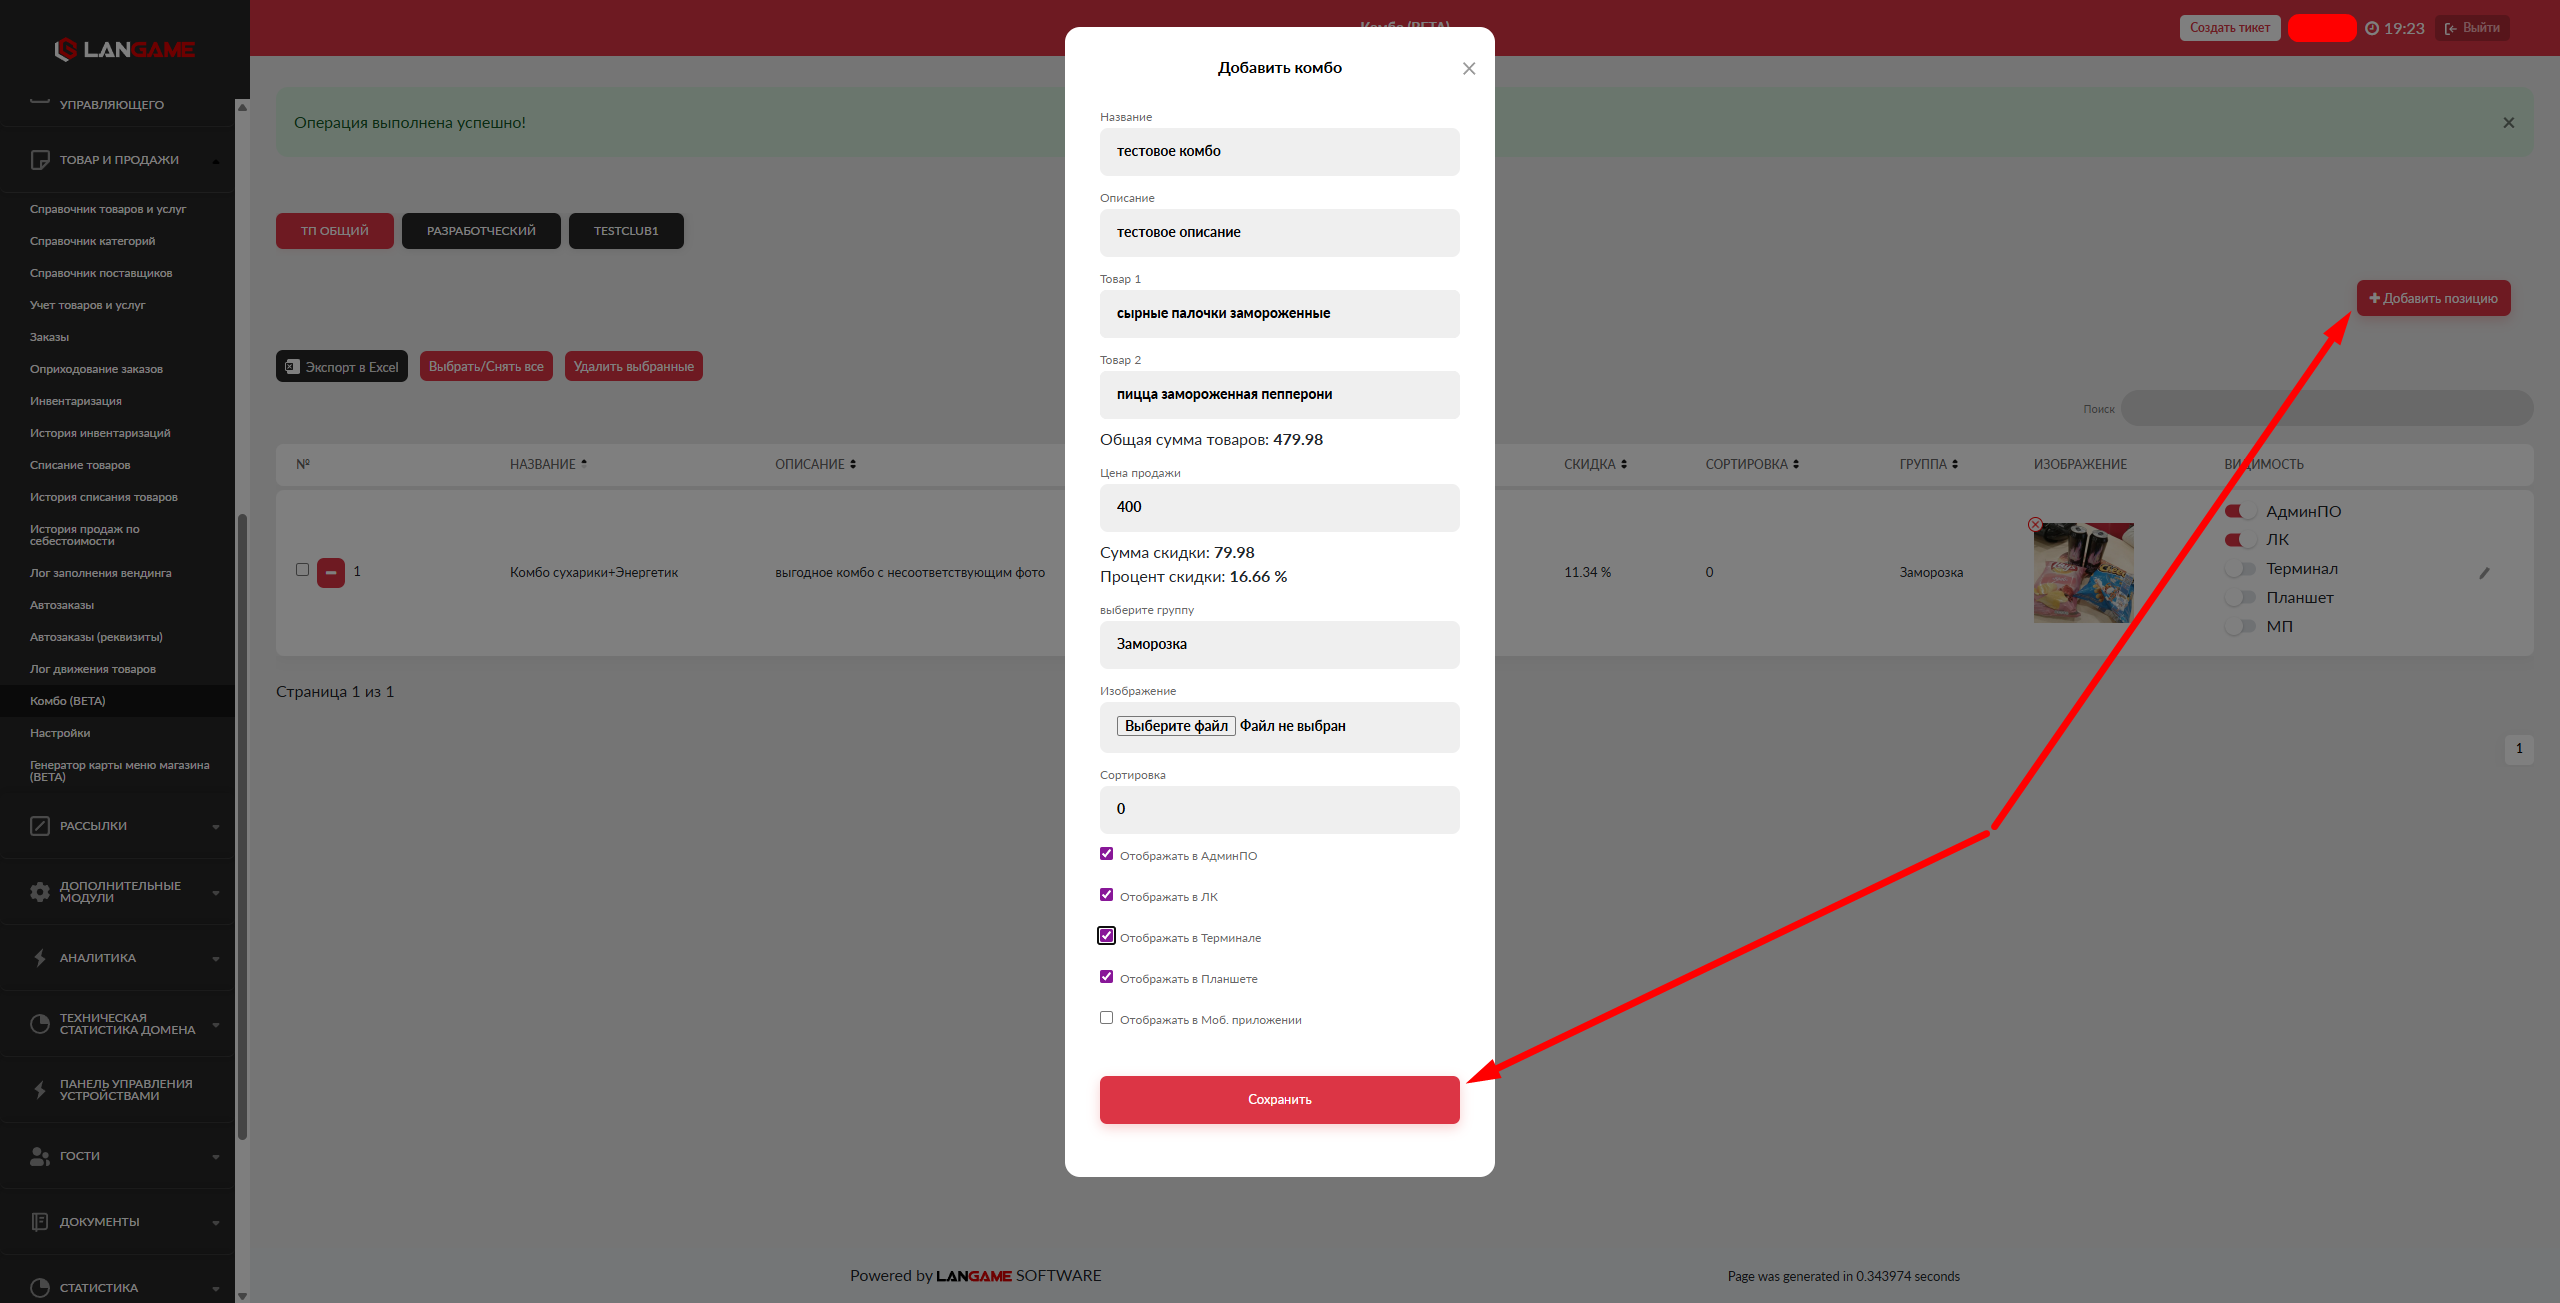Click the Рассылки edit icon in sidebar
Image resolution: width=2560 pixels, height=1303 pixels.
[x=40, y=826]
